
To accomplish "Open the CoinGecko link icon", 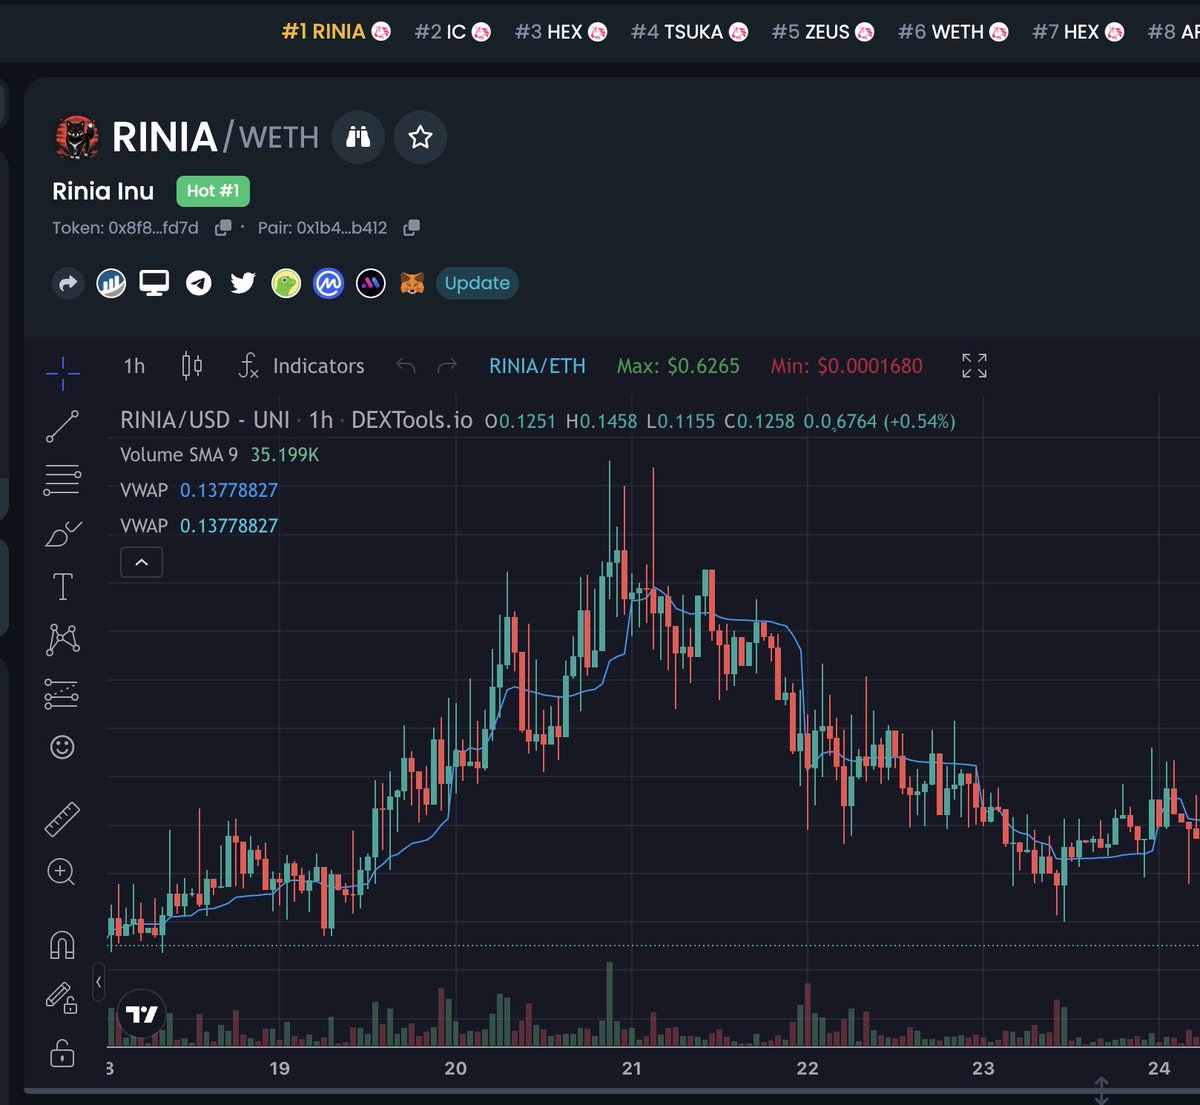I will click(287, 283).
